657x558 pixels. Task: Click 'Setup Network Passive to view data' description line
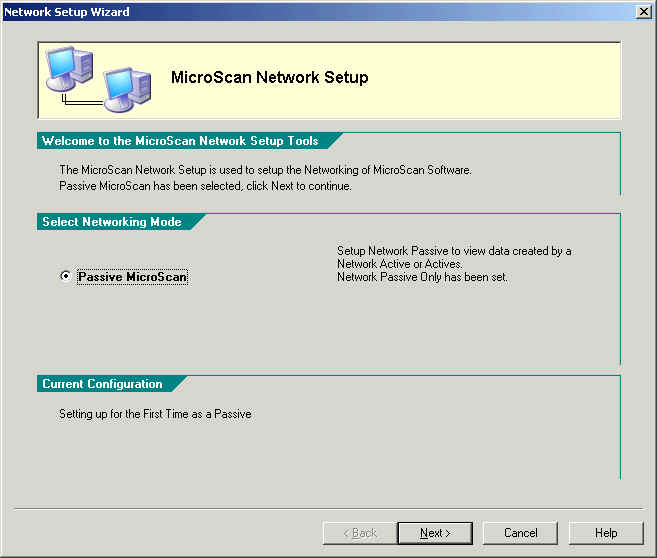(454, 251)
